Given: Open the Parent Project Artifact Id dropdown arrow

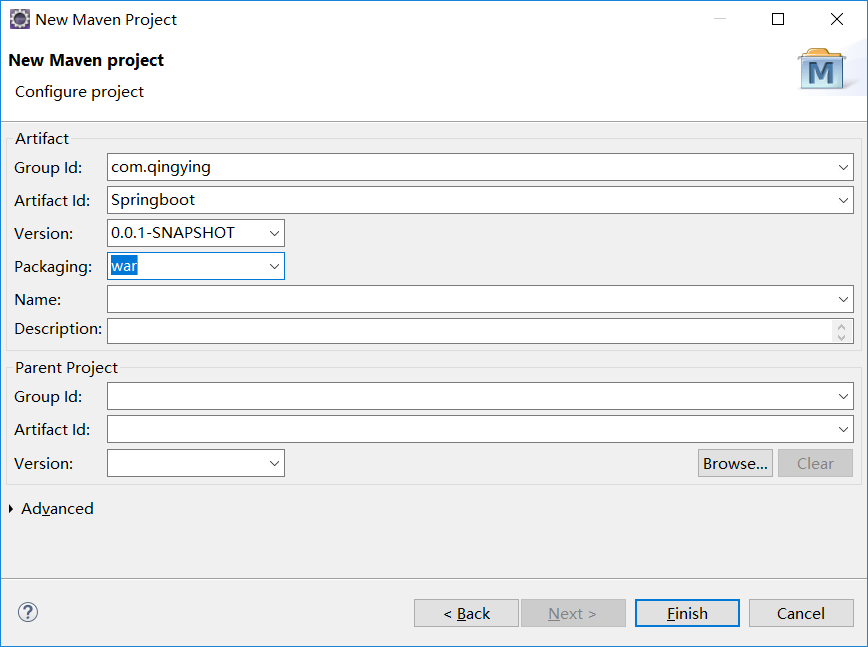Looking at the screenshot, I should click(843, 429).
